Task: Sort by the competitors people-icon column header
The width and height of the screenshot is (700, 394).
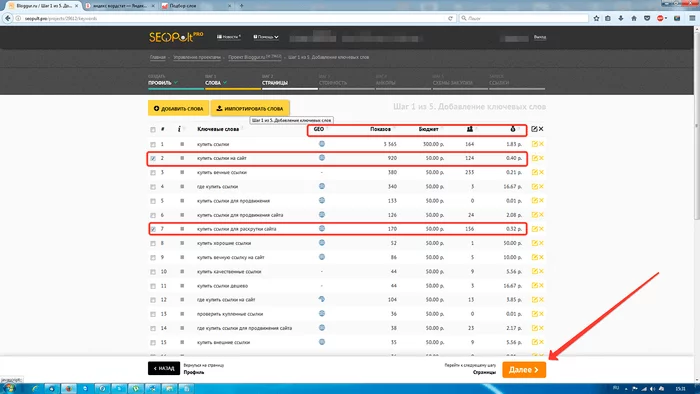Action: point(470,129)
